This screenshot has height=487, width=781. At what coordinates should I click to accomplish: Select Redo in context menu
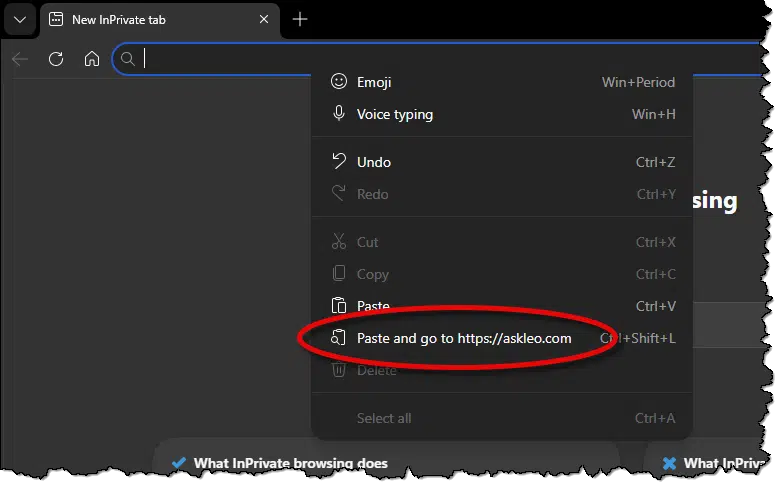click(x=502, y=194)
